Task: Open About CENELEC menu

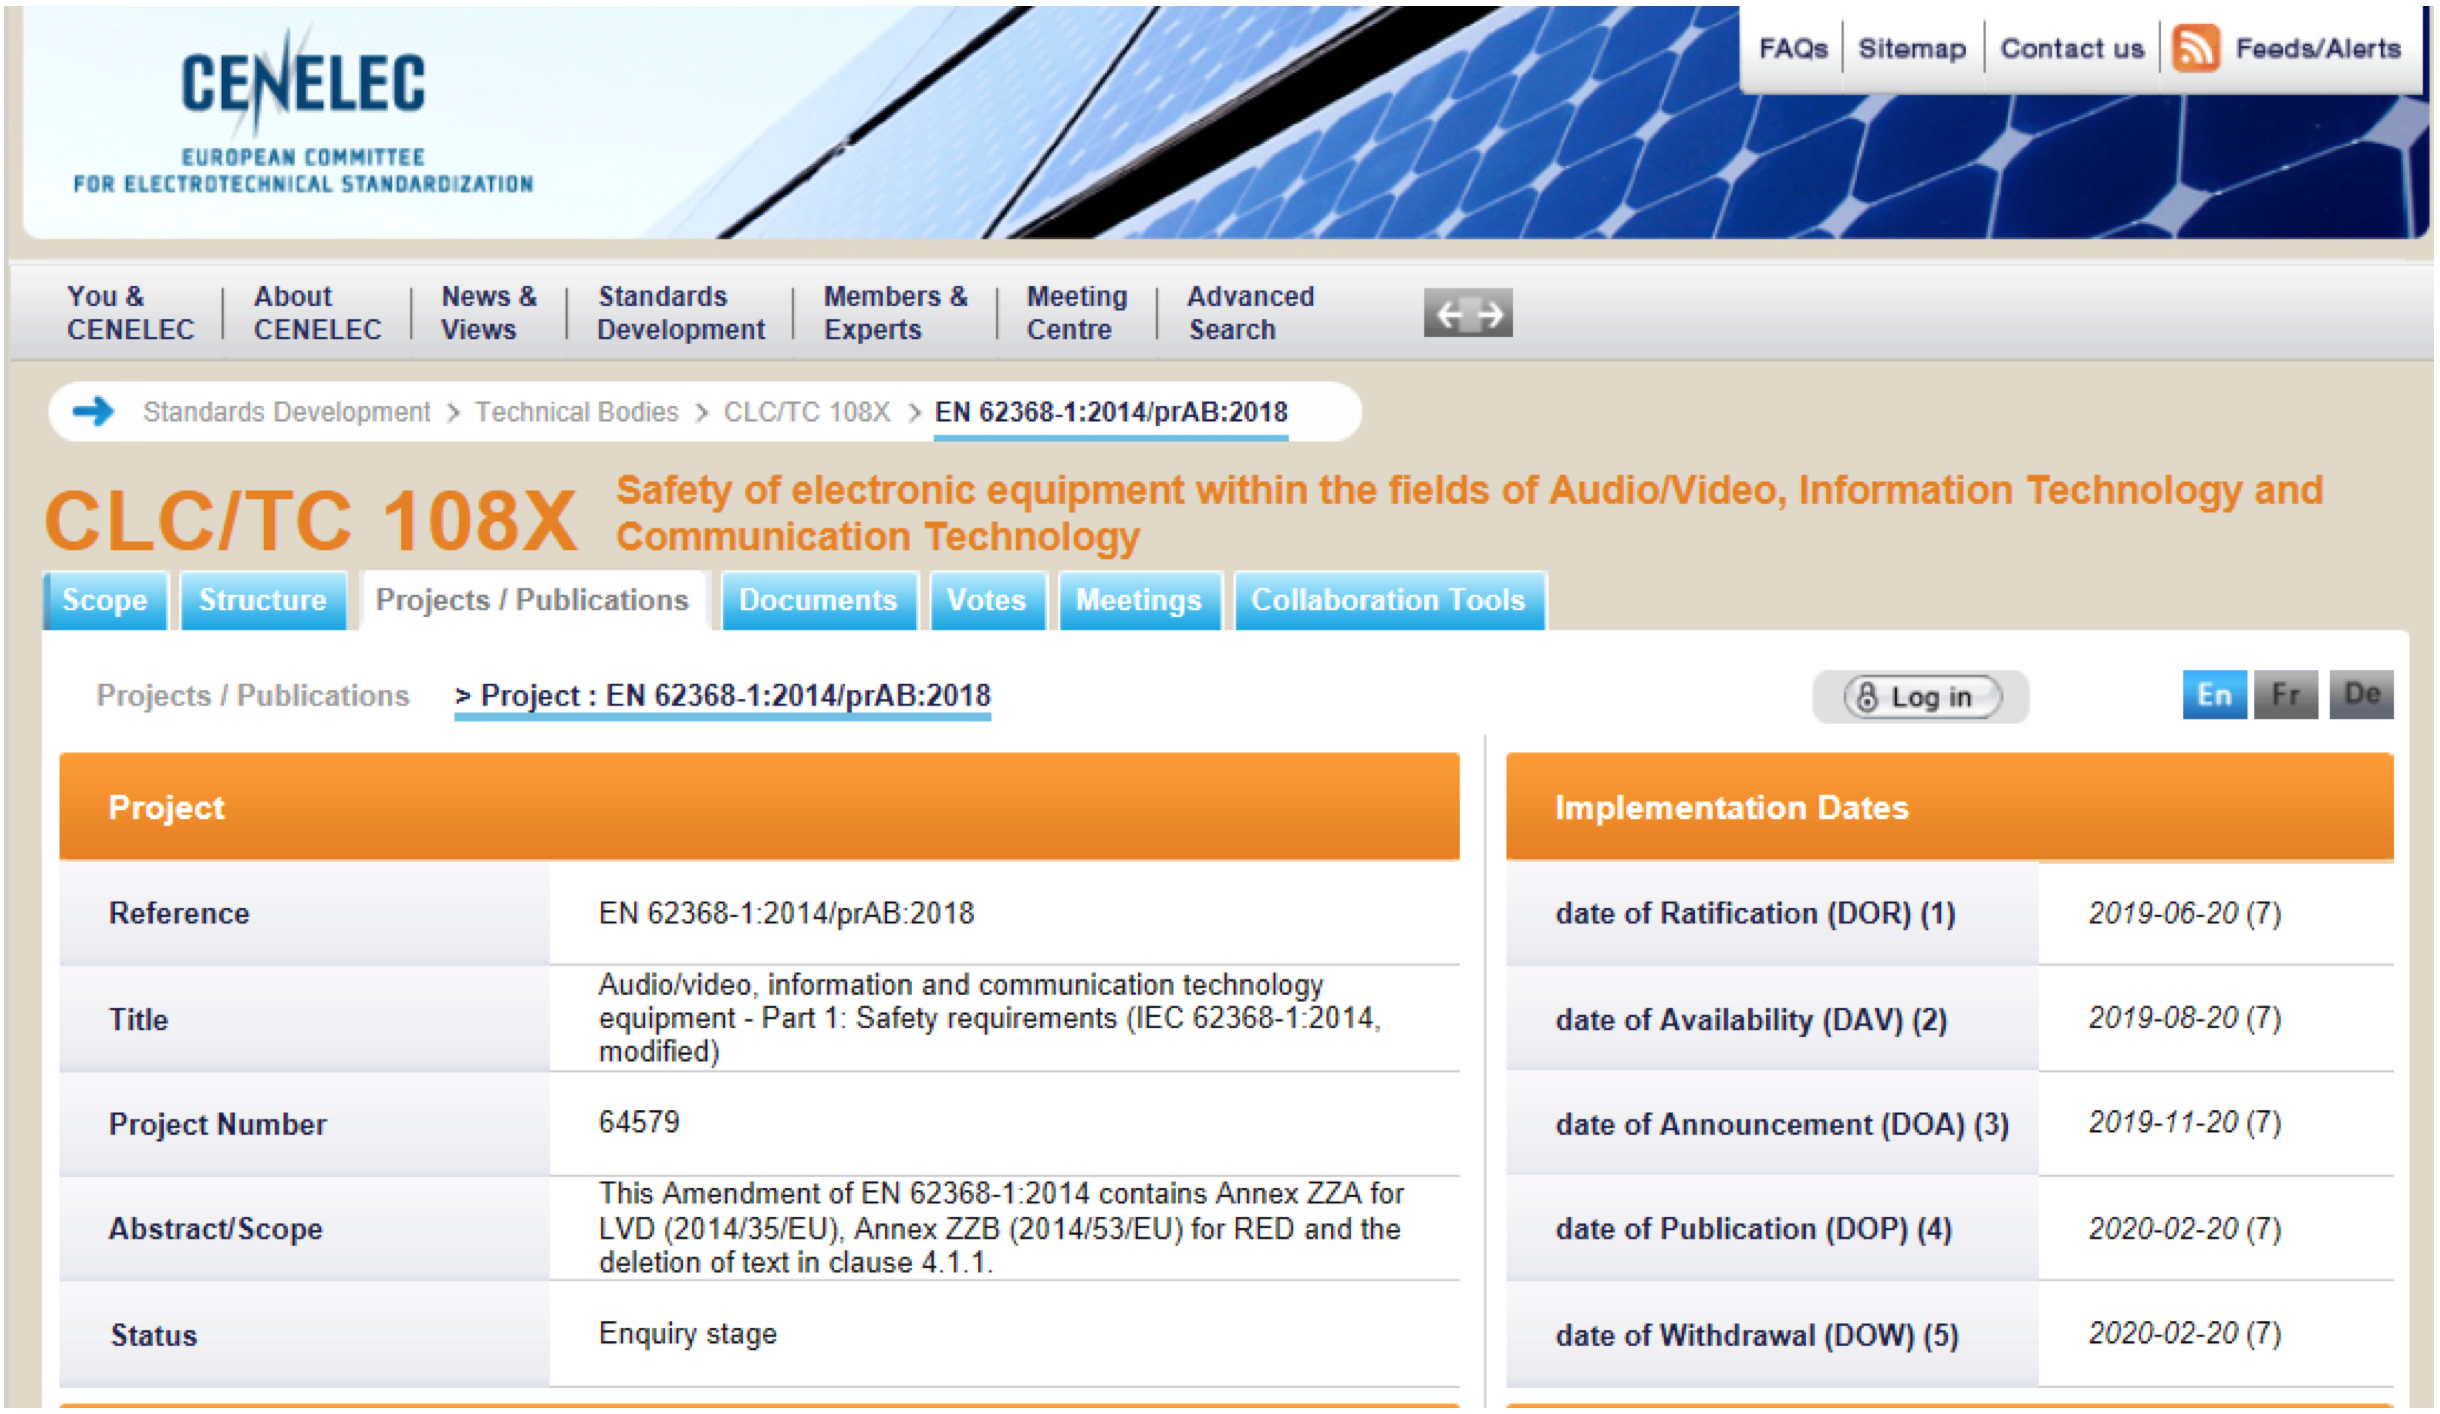Action: click(x=317, y=313)
